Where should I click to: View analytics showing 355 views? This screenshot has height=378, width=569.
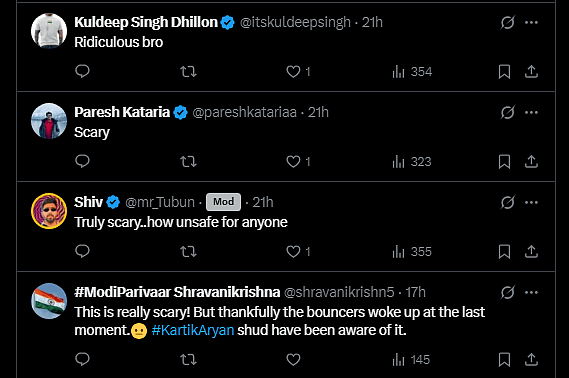coord(412,251)
